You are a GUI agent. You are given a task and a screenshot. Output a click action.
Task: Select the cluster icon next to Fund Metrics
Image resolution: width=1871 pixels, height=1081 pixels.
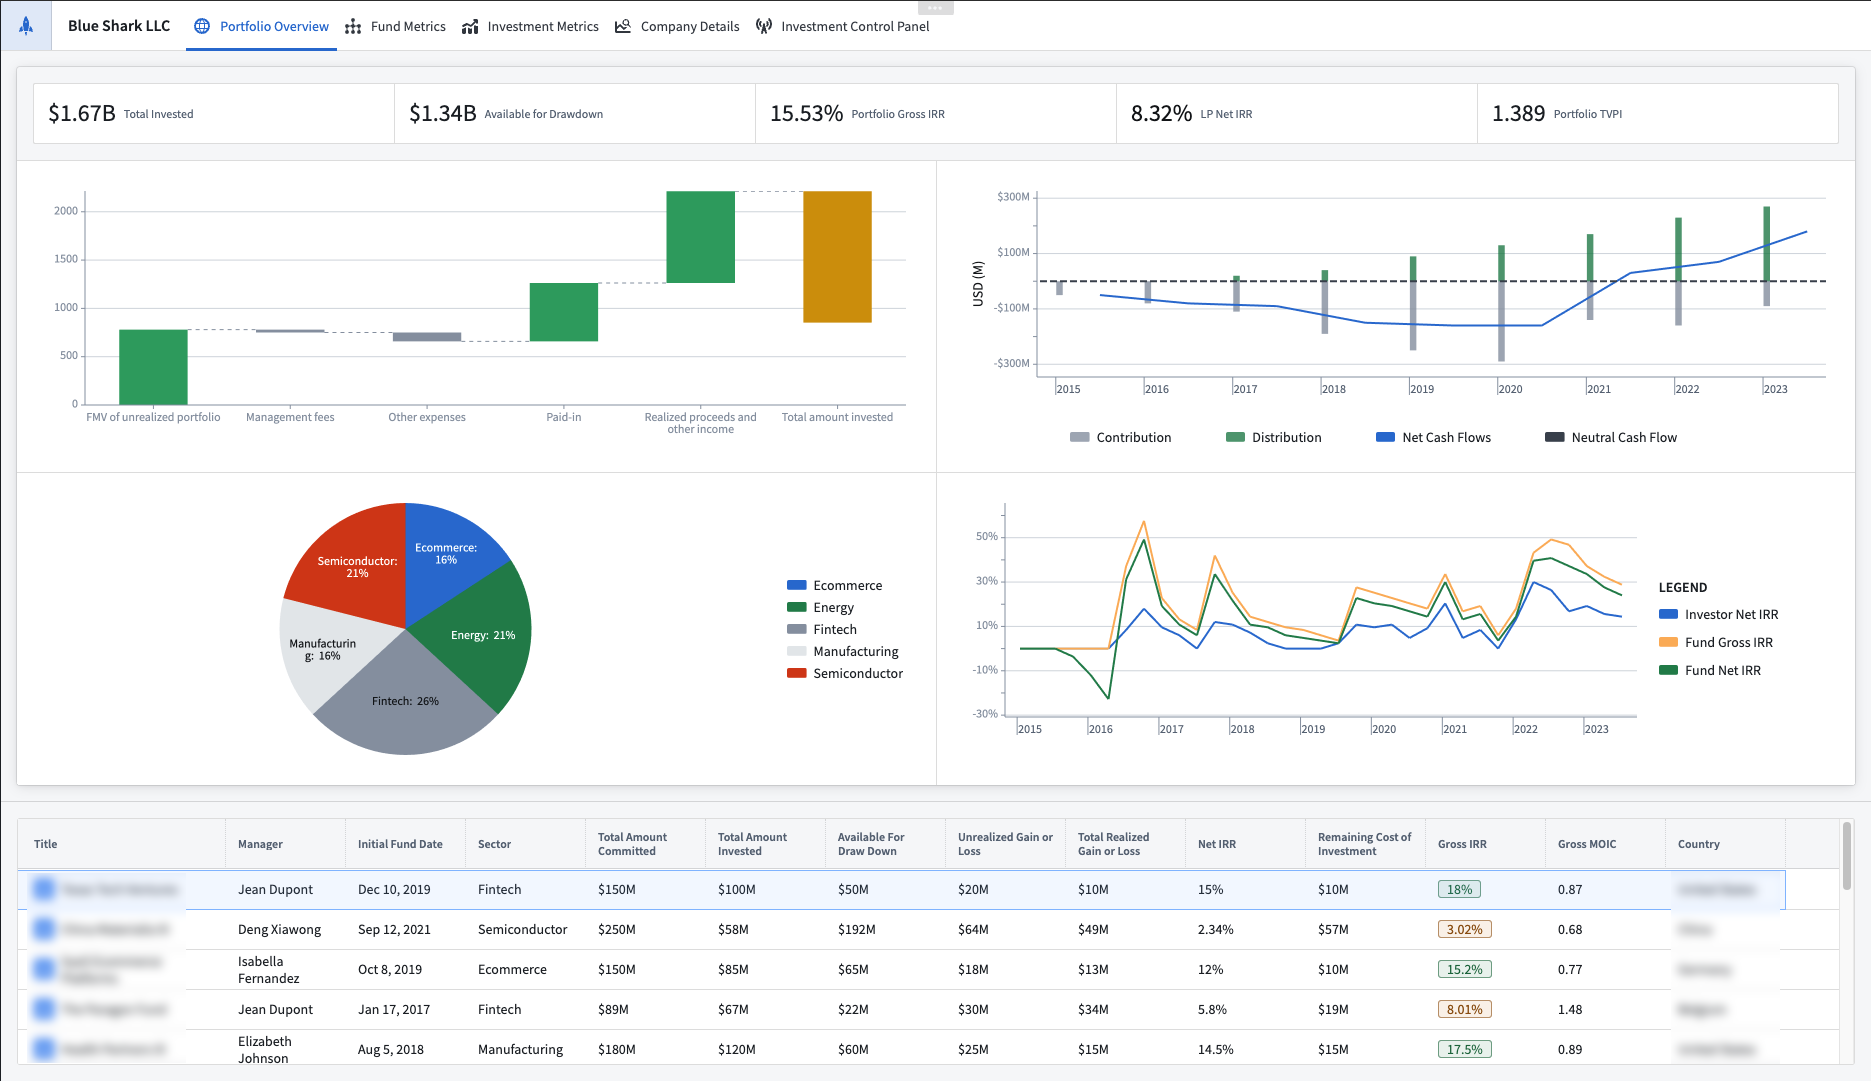(x=354, y=26)
